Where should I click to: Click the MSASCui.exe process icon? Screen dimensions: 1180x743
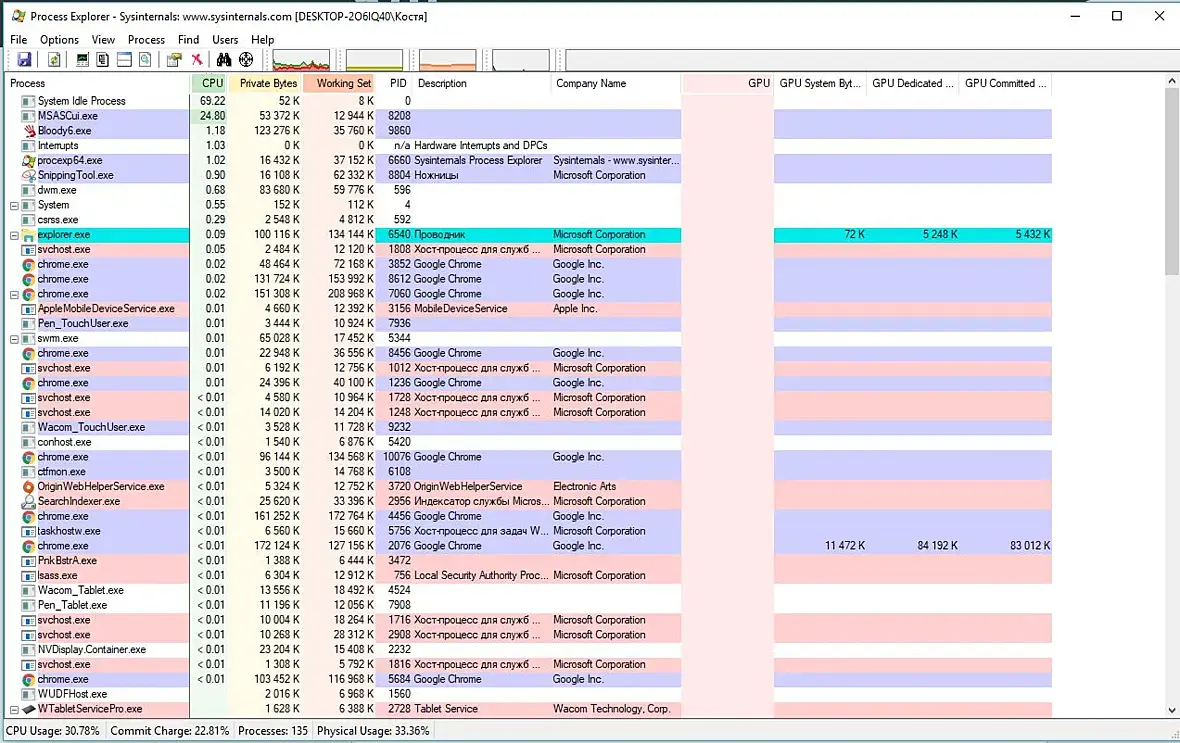(29, 116)
